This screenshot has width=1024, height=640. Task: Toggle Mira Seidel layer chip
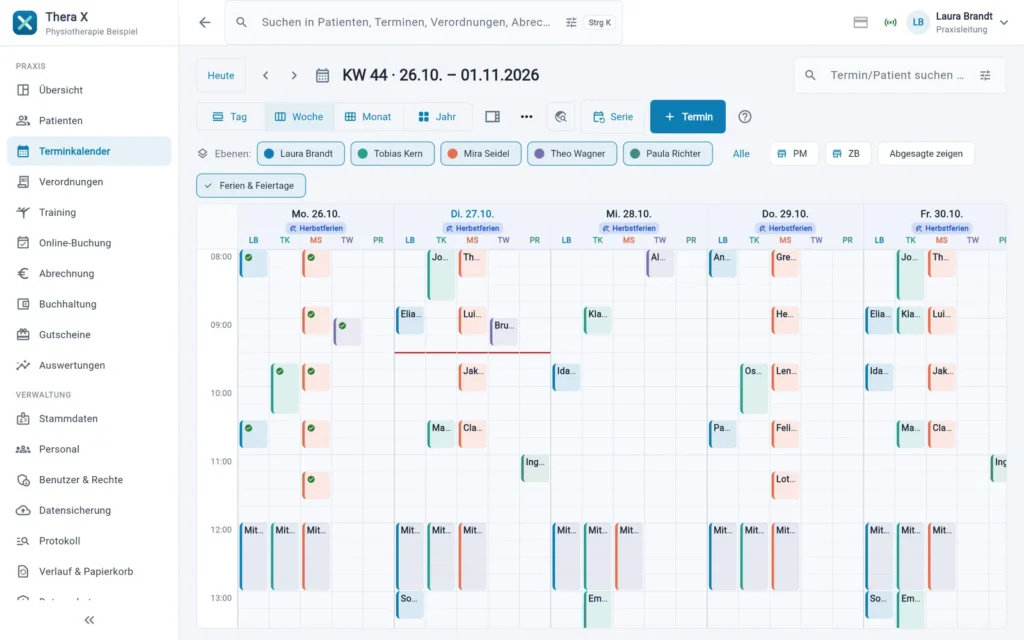click(481, 153)
